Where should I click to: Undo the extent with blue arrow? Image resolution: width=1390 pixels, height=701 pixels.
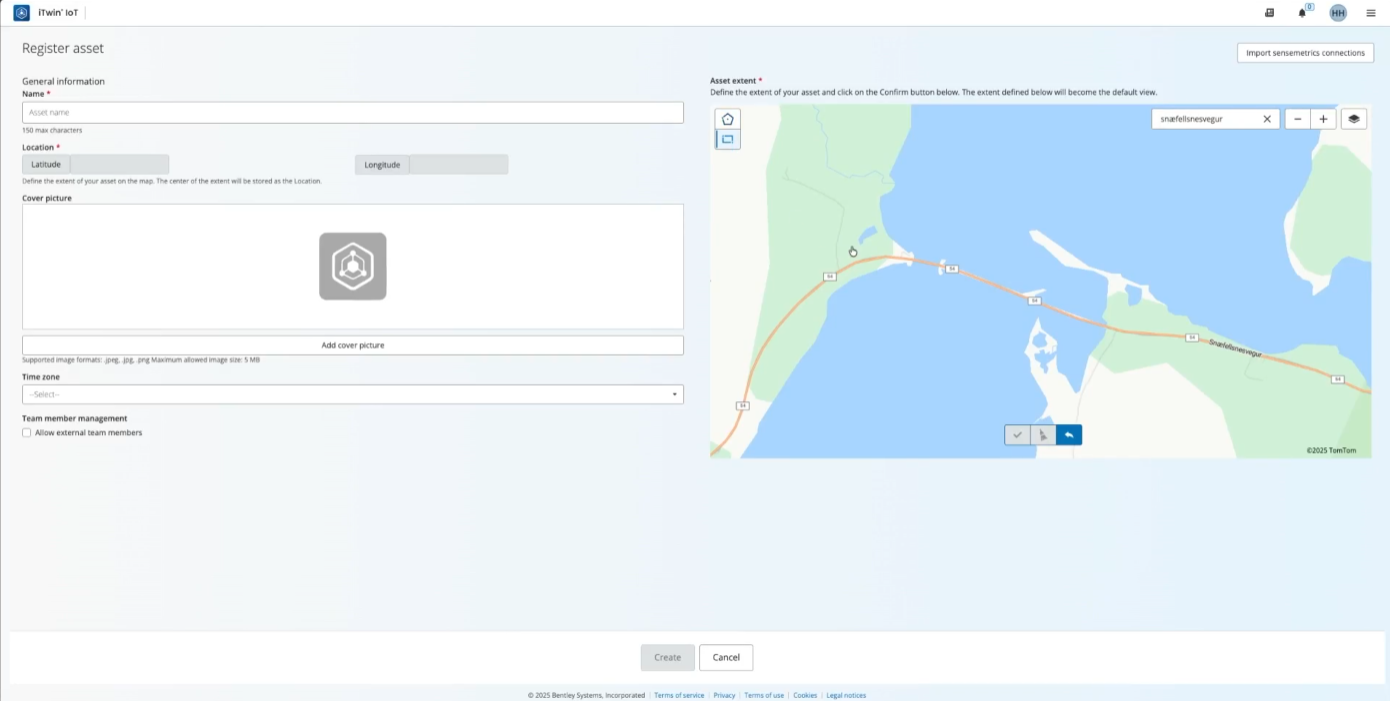tap(1069, 435)
